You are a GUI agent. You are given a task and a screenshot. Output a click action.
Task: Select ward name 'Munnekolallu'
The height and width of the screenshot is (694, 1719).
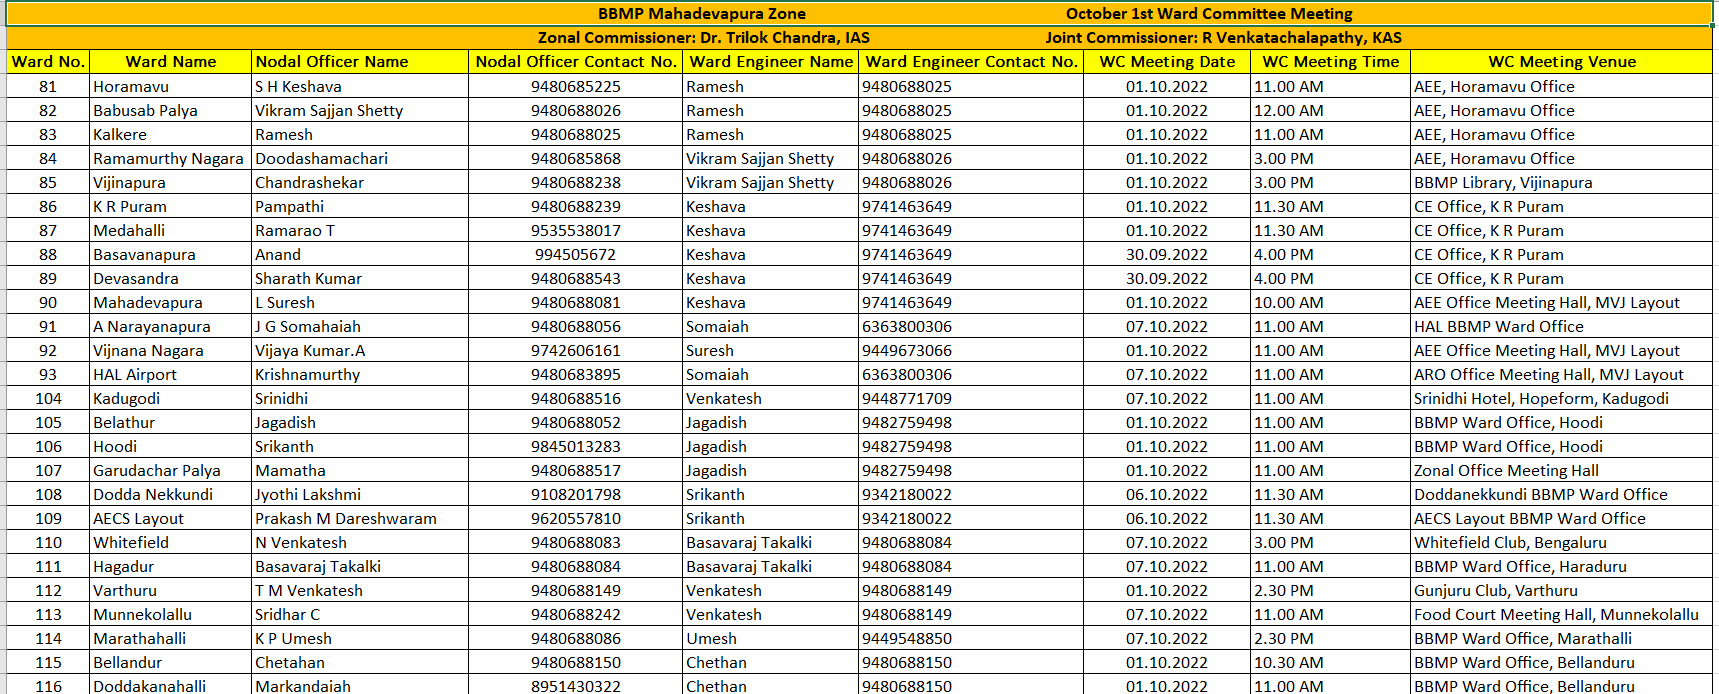pyautogui.click(x=171, y=615)
